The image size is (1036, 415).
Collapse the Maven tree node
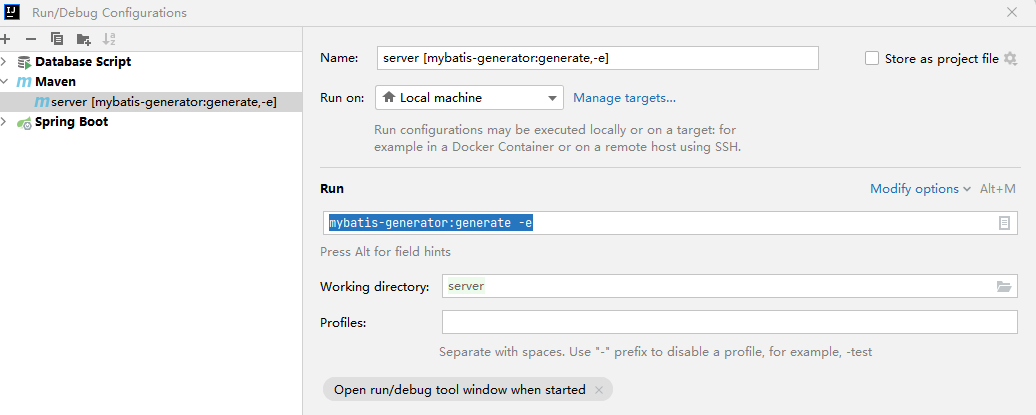pyautogui.click(x=5, y=82)
